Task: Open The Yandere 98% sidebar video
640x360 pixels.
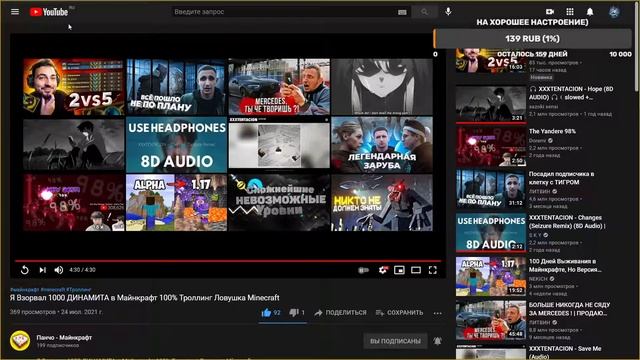Action: coord(552,131)
